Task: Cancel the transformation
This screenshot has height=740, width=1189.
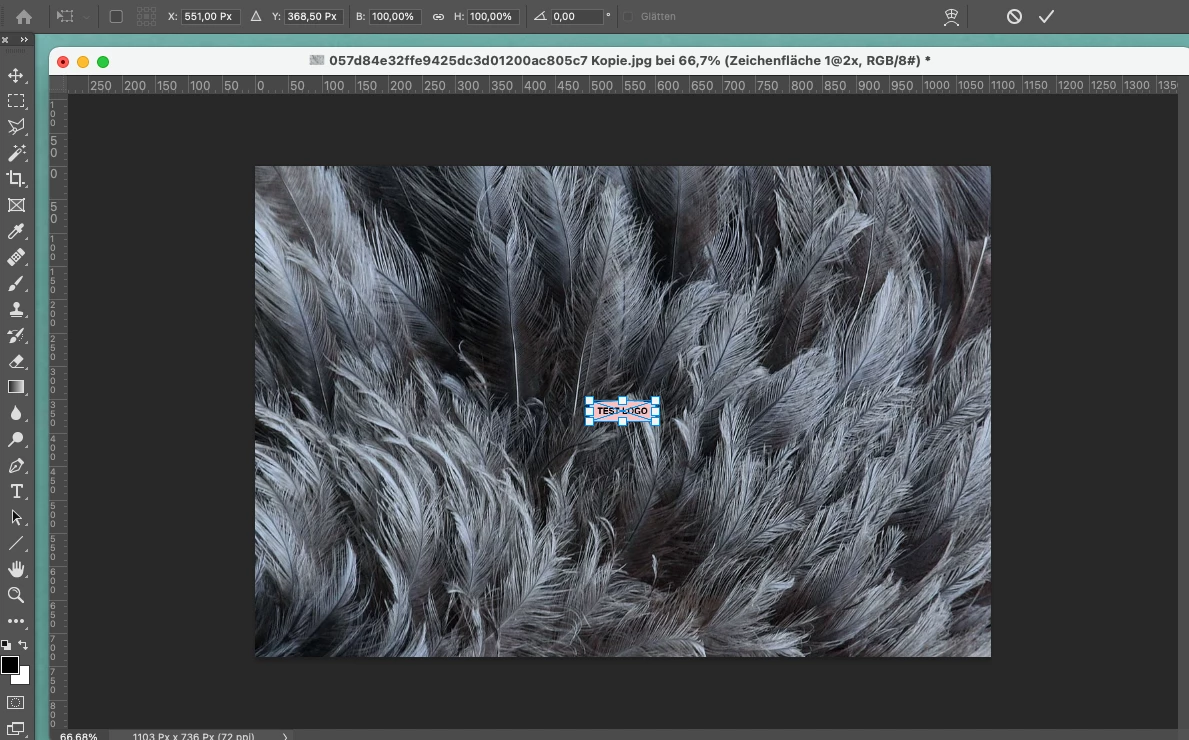Action: [x=1014, y=17]
